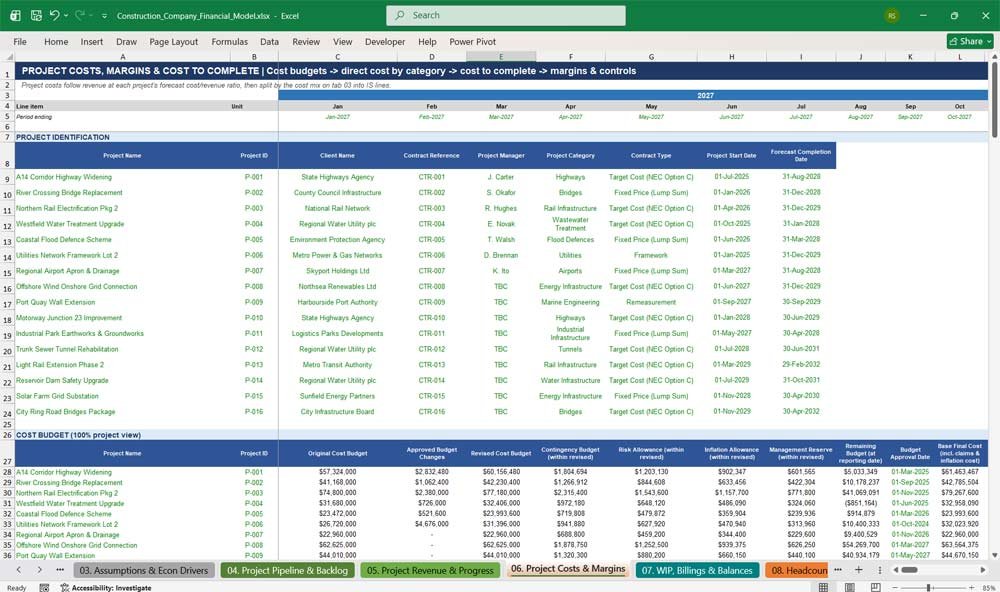Open the Help ribbon tab
This screenshot has height=592, width=1000.
(x=427, y=41)
